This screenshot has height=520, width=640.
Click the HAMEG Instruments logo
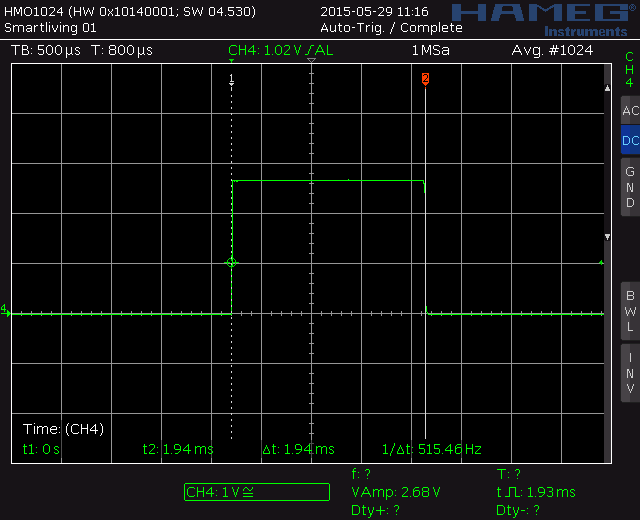click(544, 17)
